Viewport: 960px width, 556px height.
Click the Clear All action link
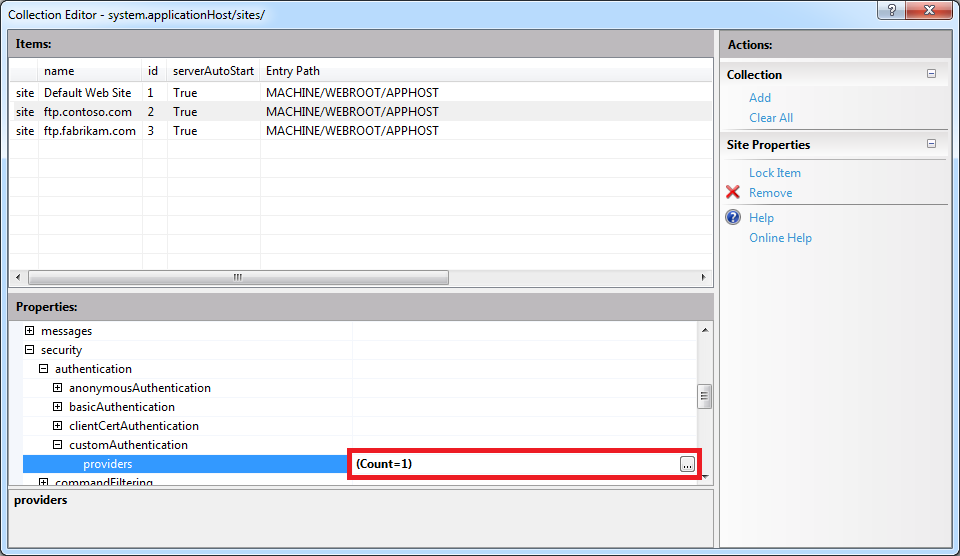point(771,118)
